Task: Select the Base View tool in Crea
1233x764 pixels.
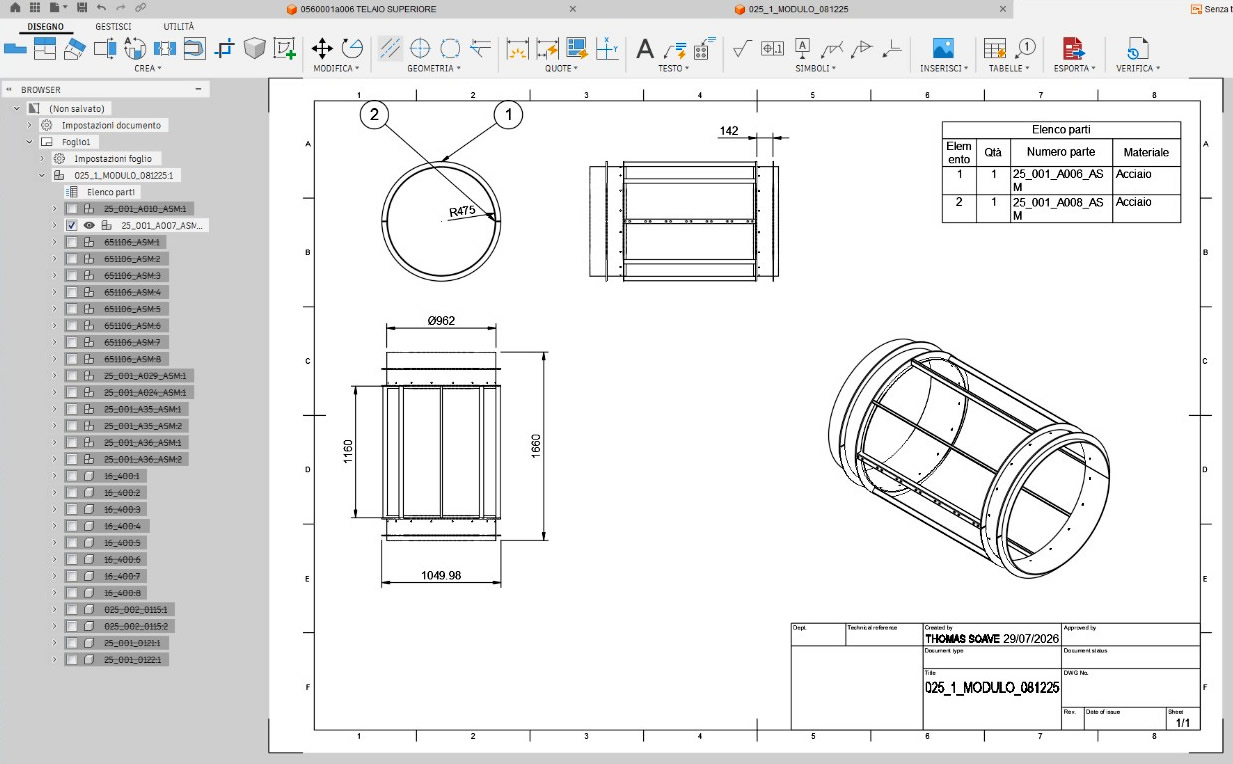Action: [x=16, y=48]
